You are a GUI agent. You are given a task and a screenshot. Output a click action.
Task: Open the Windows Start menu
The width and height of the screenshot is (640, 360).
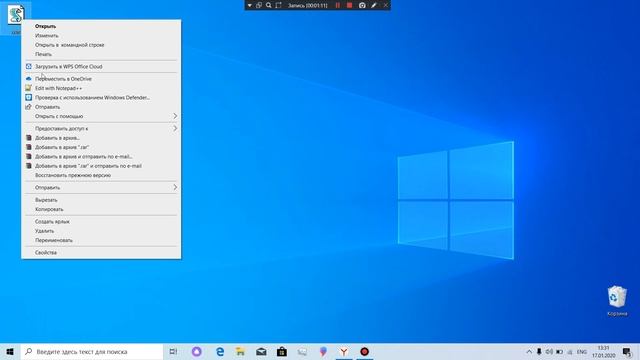tap(10, 351)
